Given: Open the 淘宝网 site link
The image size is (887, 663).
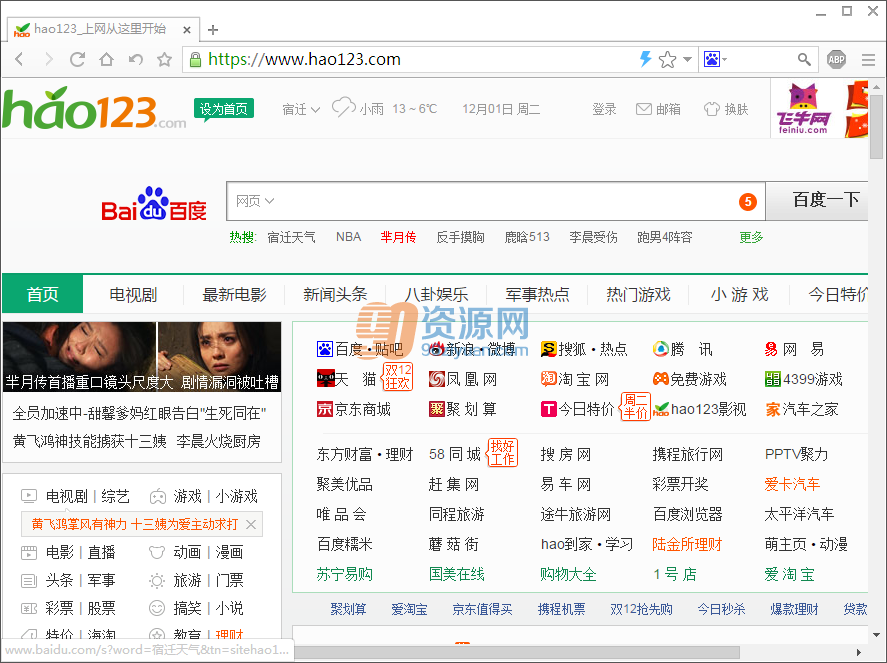Looking at the screenshot, I should (575, 379).
